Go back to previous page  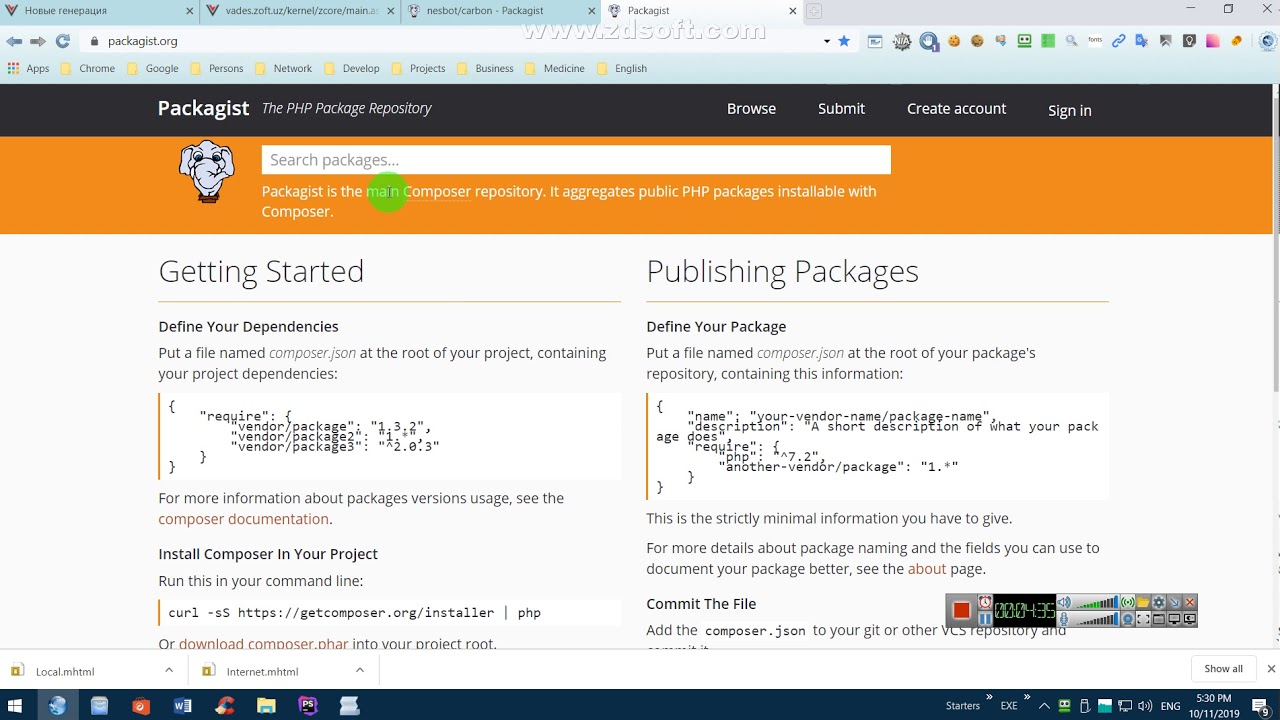click(x=14, y=41)
